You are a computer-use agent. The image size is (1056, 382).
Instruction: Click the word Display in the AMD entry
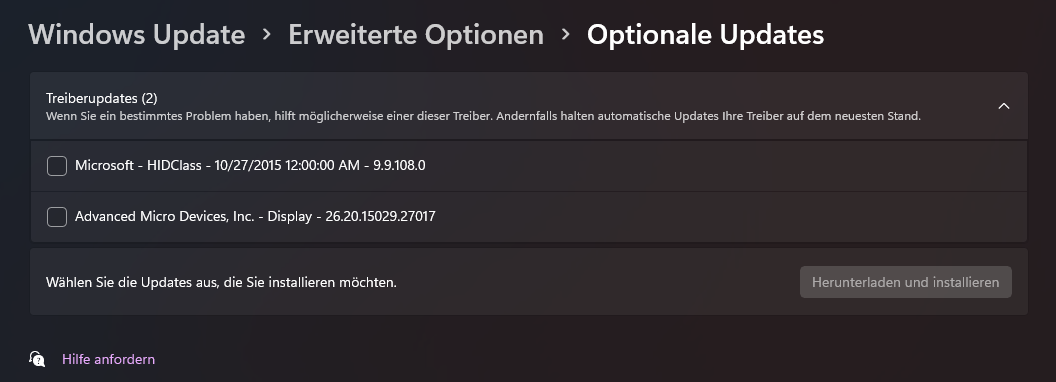(290, 216)
